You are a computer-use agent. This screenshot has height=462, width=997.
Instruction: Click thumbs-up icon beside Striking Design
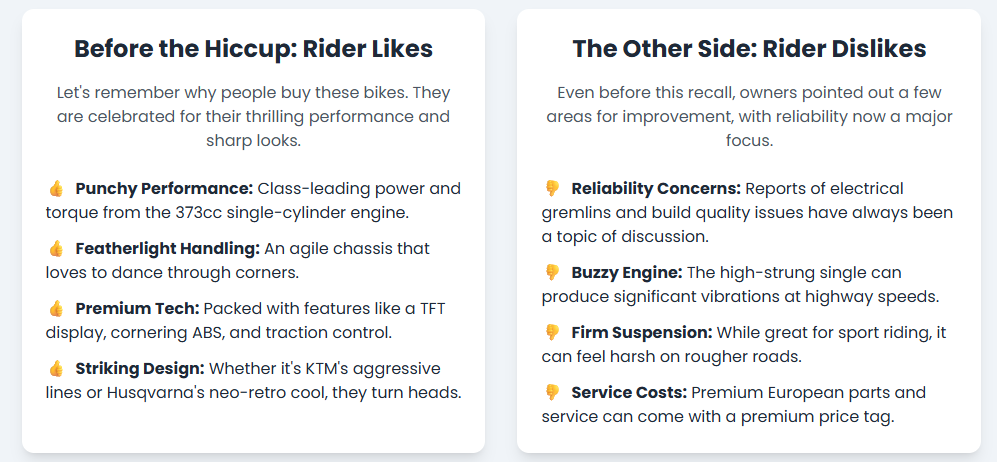pyautogui.click(x=55, y=368)
